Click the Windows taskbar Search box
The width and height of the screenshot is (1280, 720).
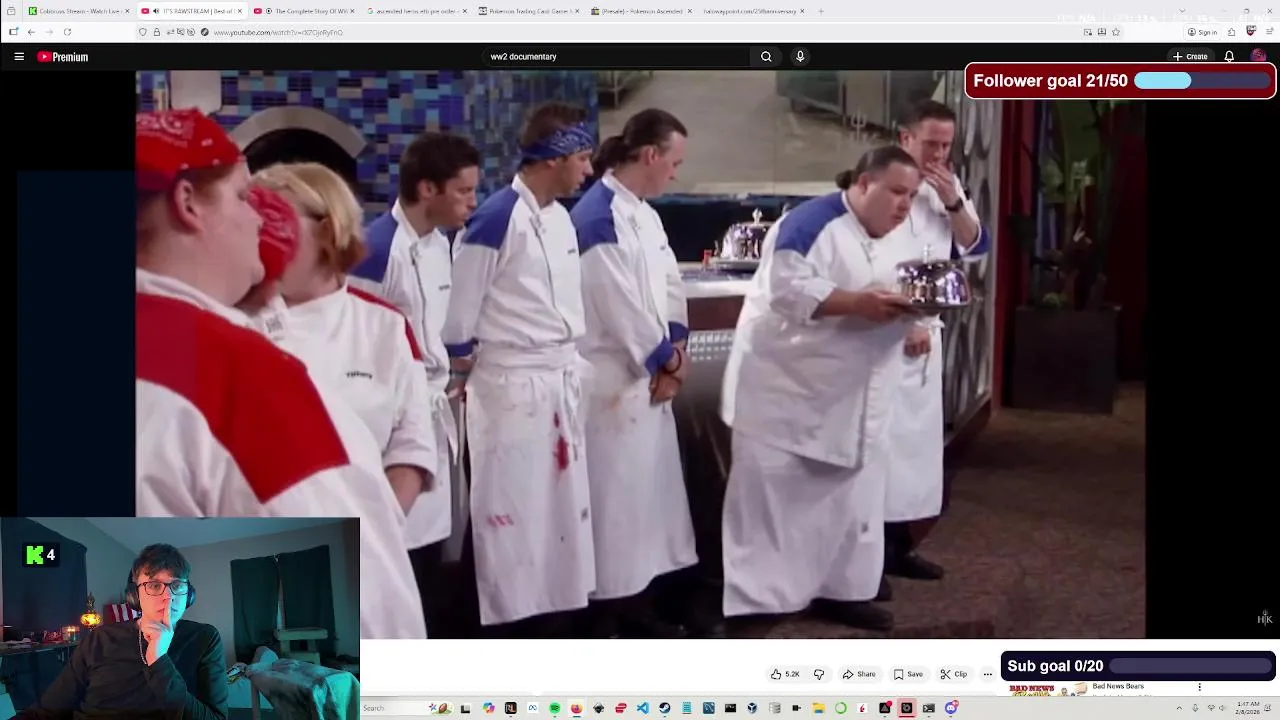[405, 708]
